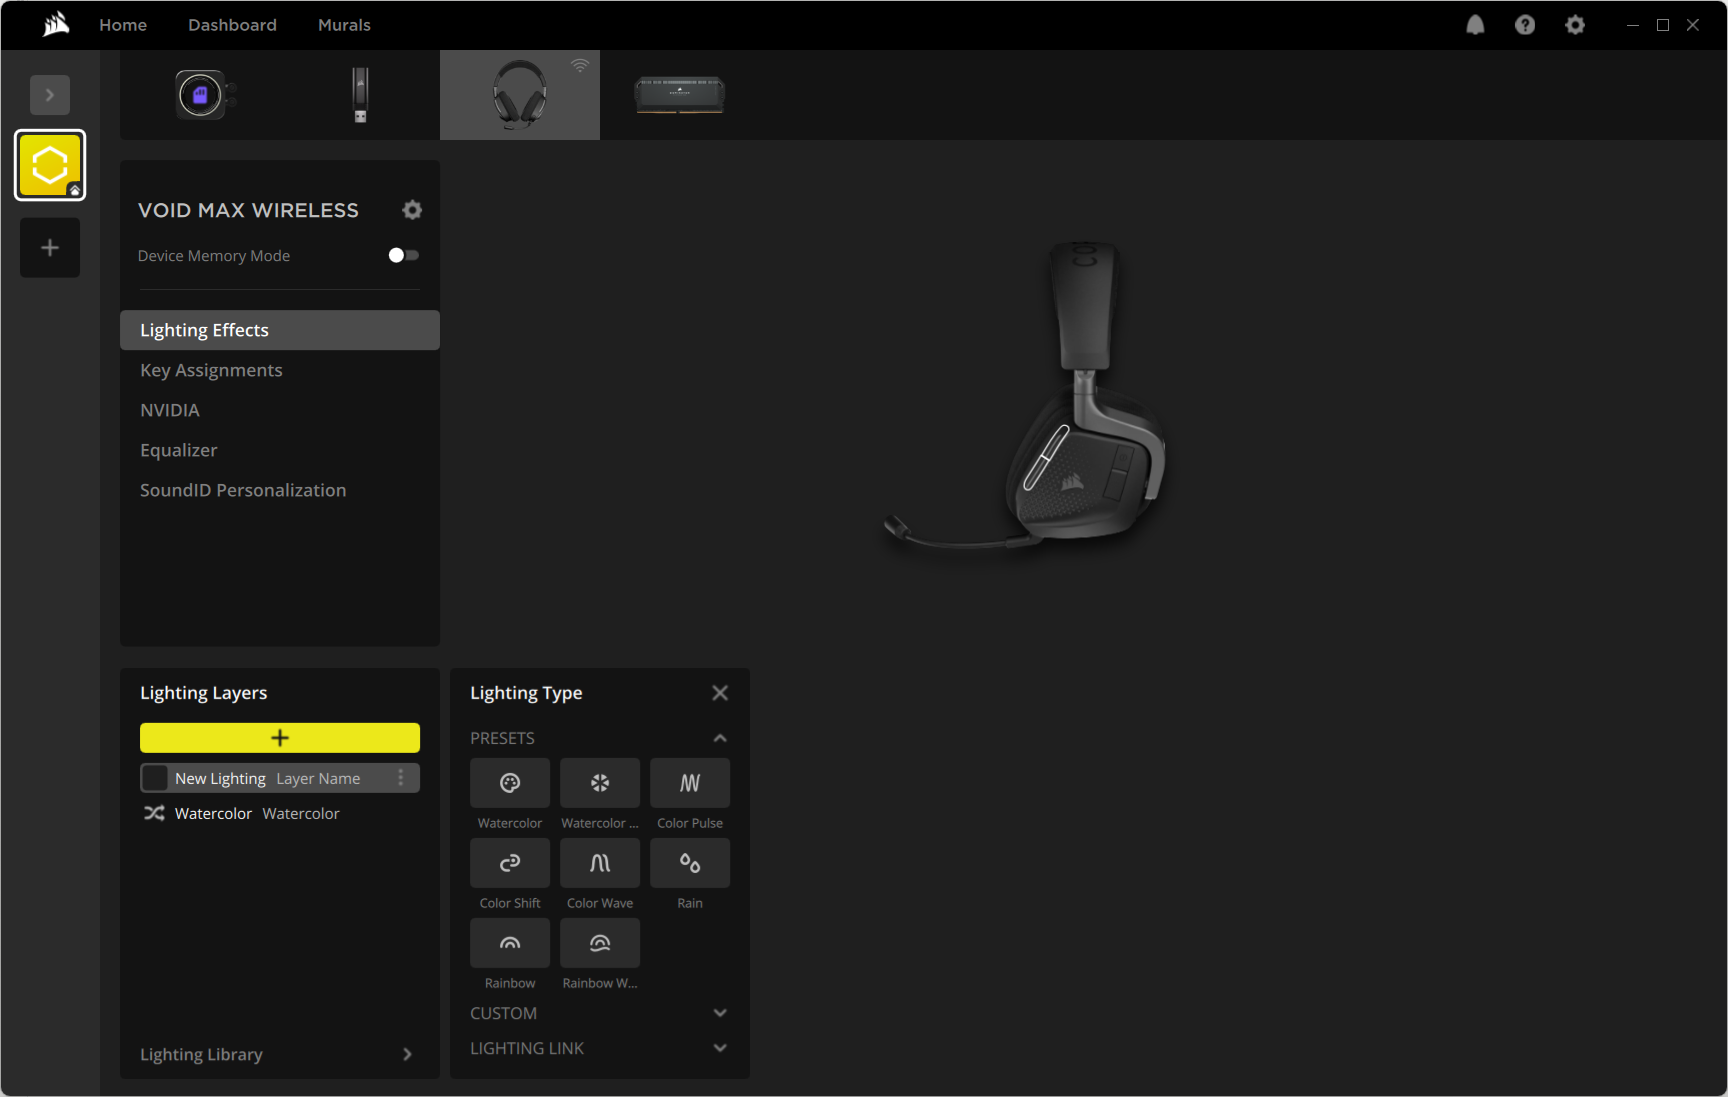Viewport: 1728px width, 1097px height.
Task: Choose the Color Shift preset
Action: coord(510,863)
